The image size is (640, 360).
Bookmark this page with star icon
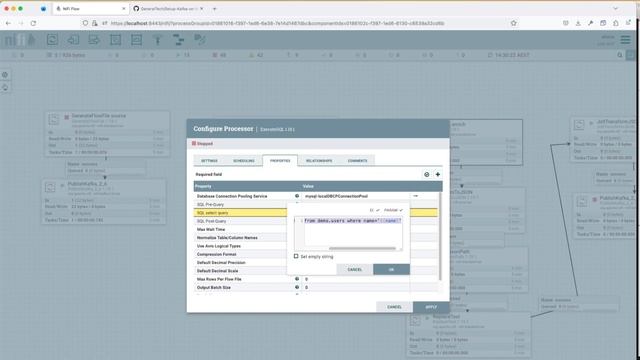[x=513, y=23]
